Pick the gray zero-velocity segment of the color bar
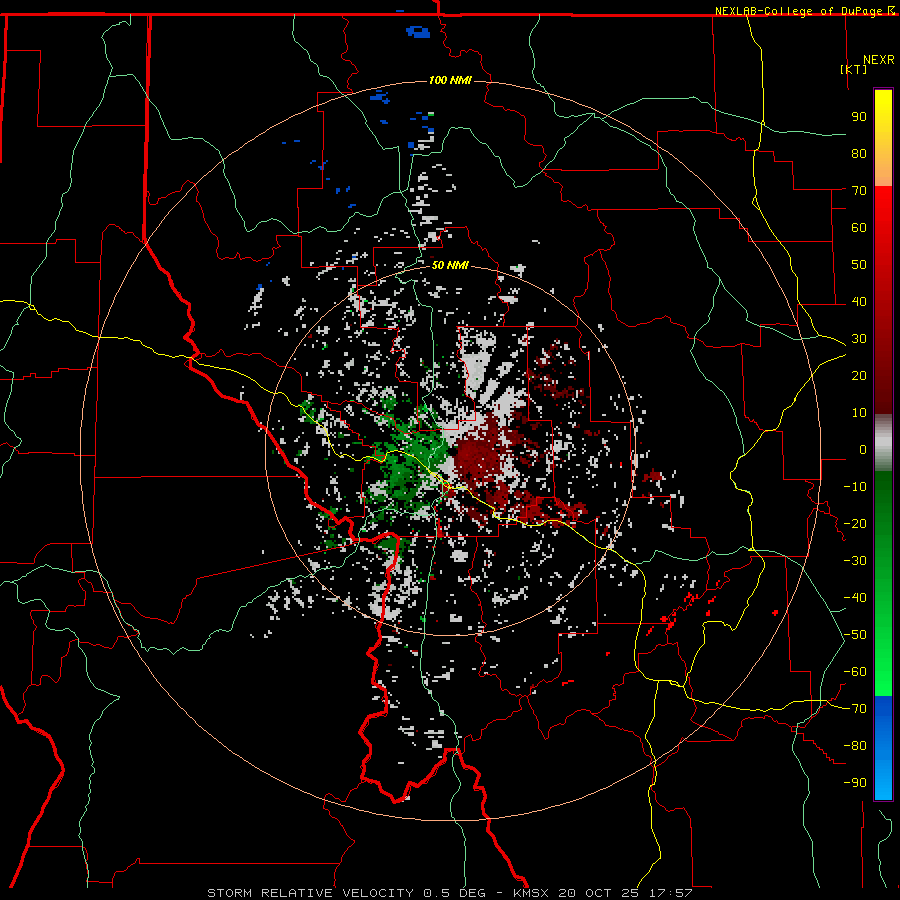The height and width of the screenshot is (900, 900). click(x=883, y=443)
